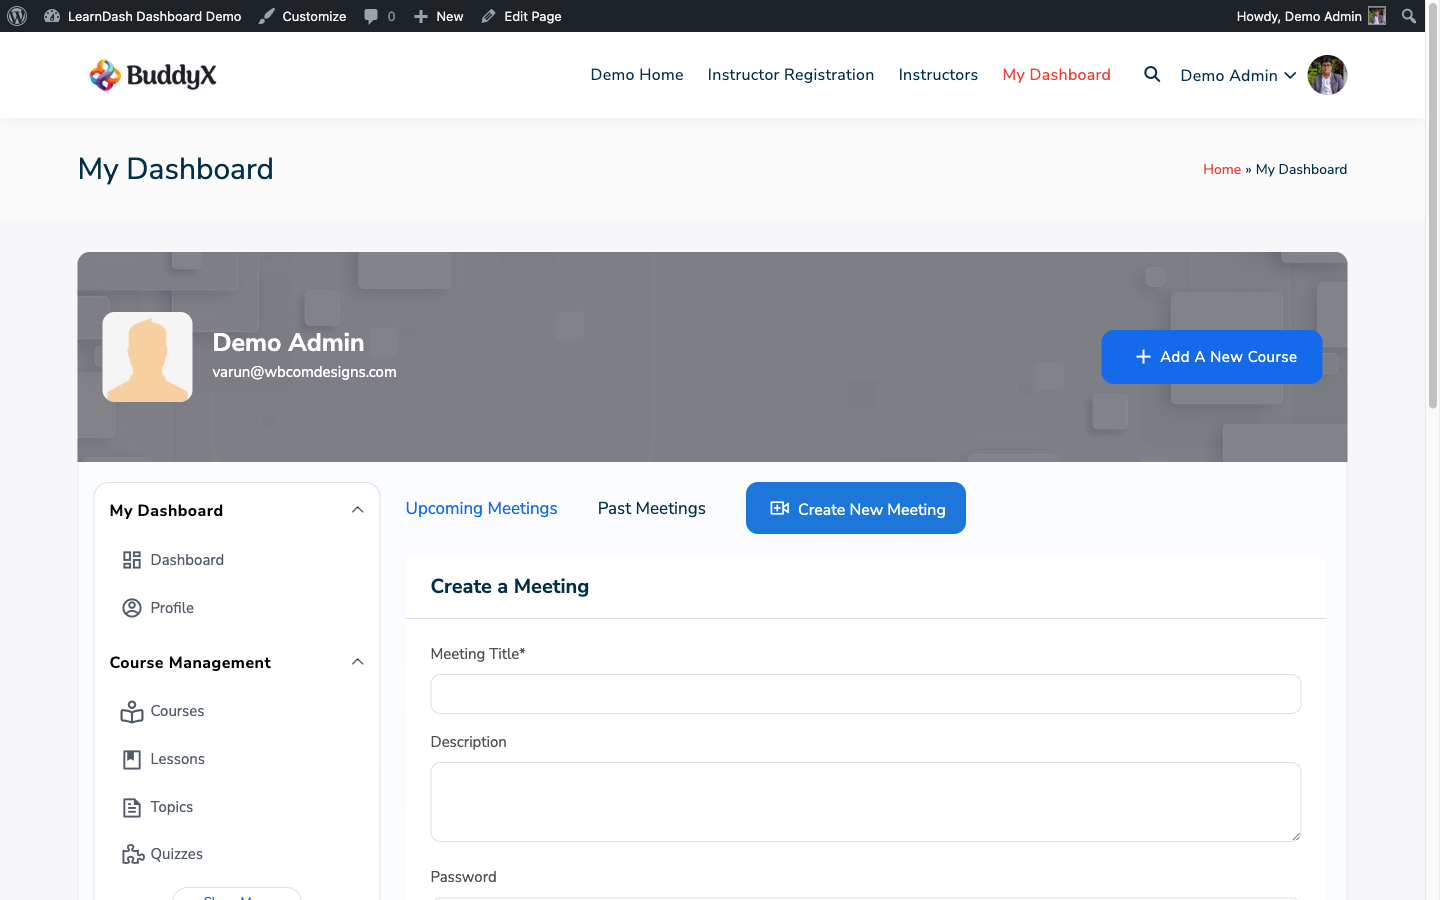
Task: Open Profile from the sidebar
Action: click(x=132, y=607)
